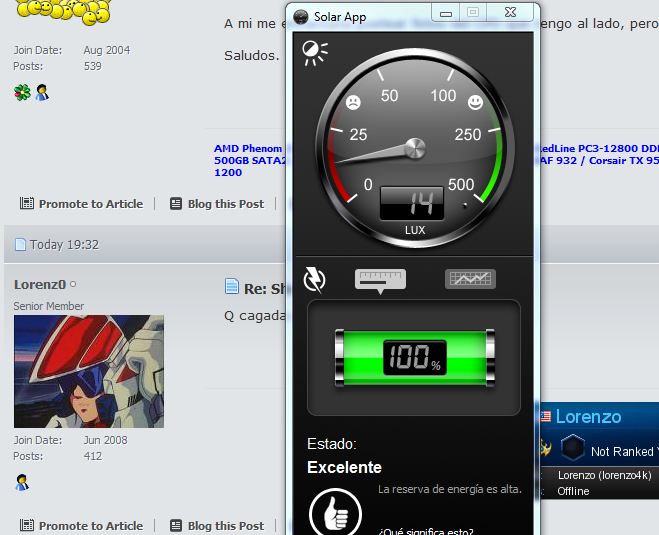Maximize the Solar App window

[473, 13]
